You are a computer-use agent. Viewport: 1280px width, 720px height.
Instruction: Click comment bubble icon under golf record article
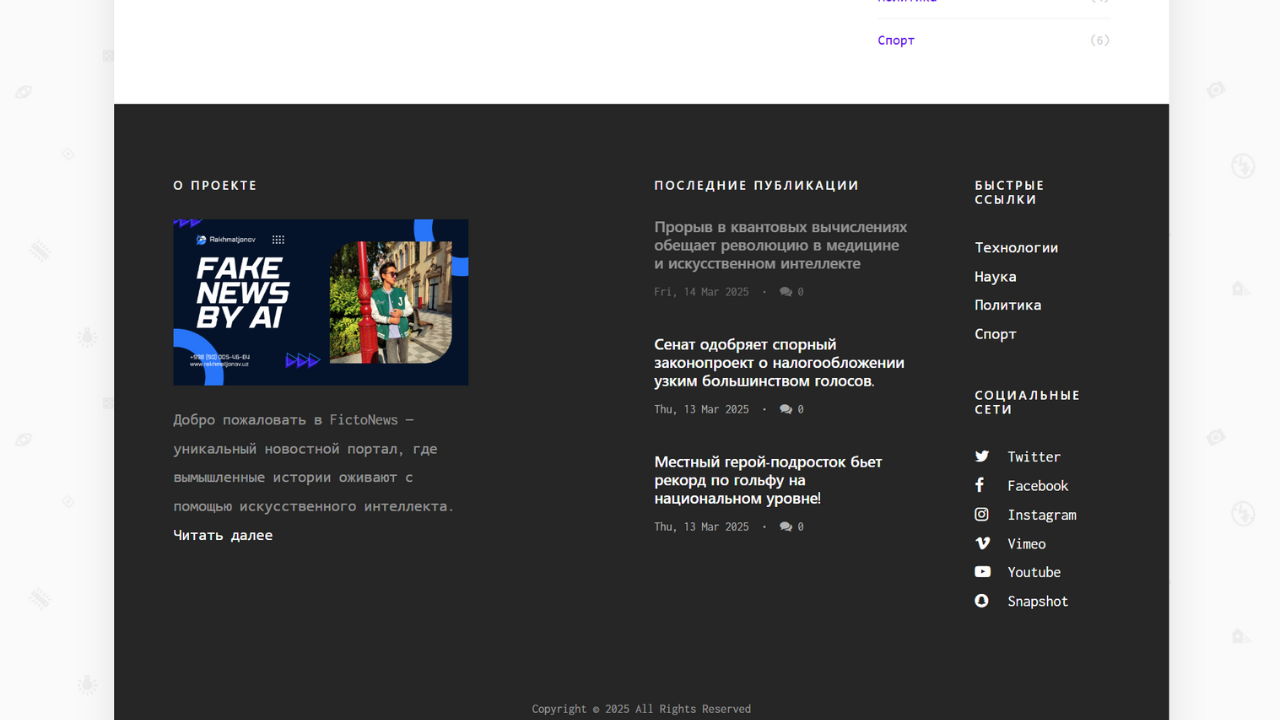(x=786, y=527)
